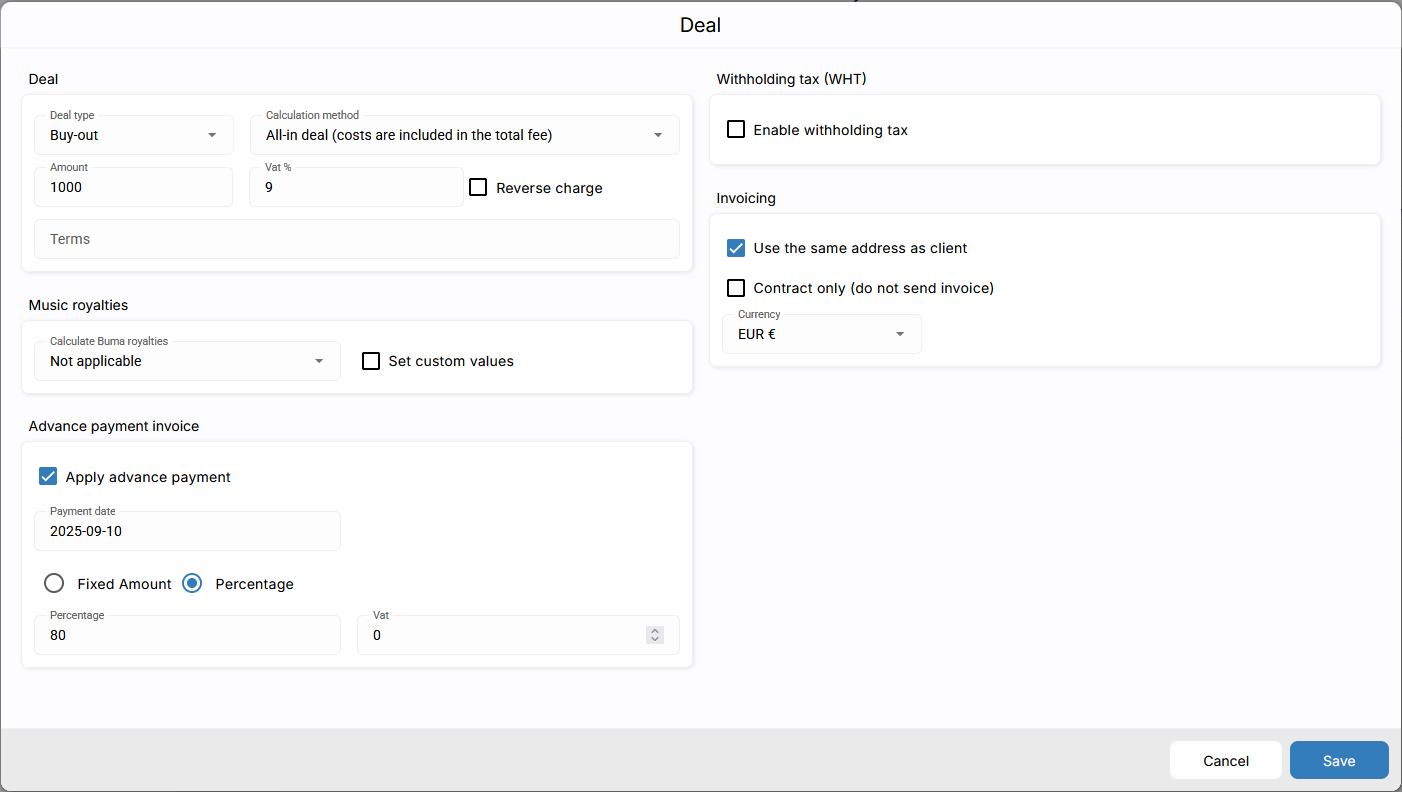
Task: Uncheck Use the same address as client
Action: 736,248
